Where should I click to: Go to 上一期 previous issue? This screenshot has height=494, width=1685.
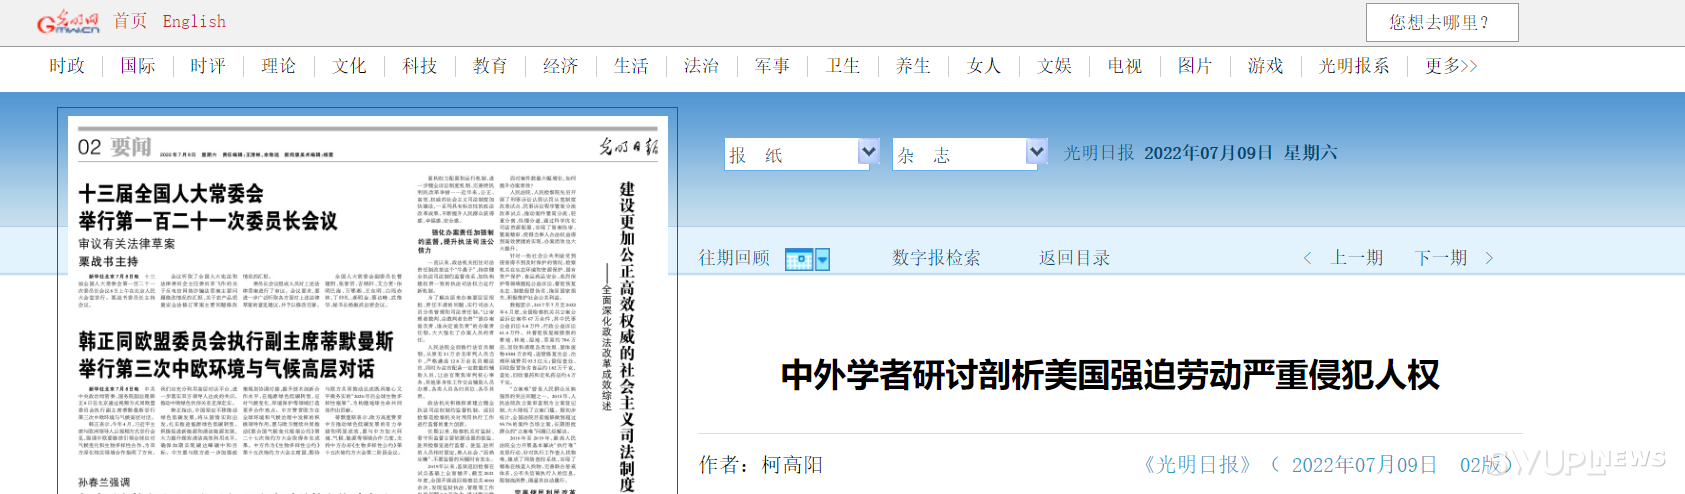[1357, 258]
